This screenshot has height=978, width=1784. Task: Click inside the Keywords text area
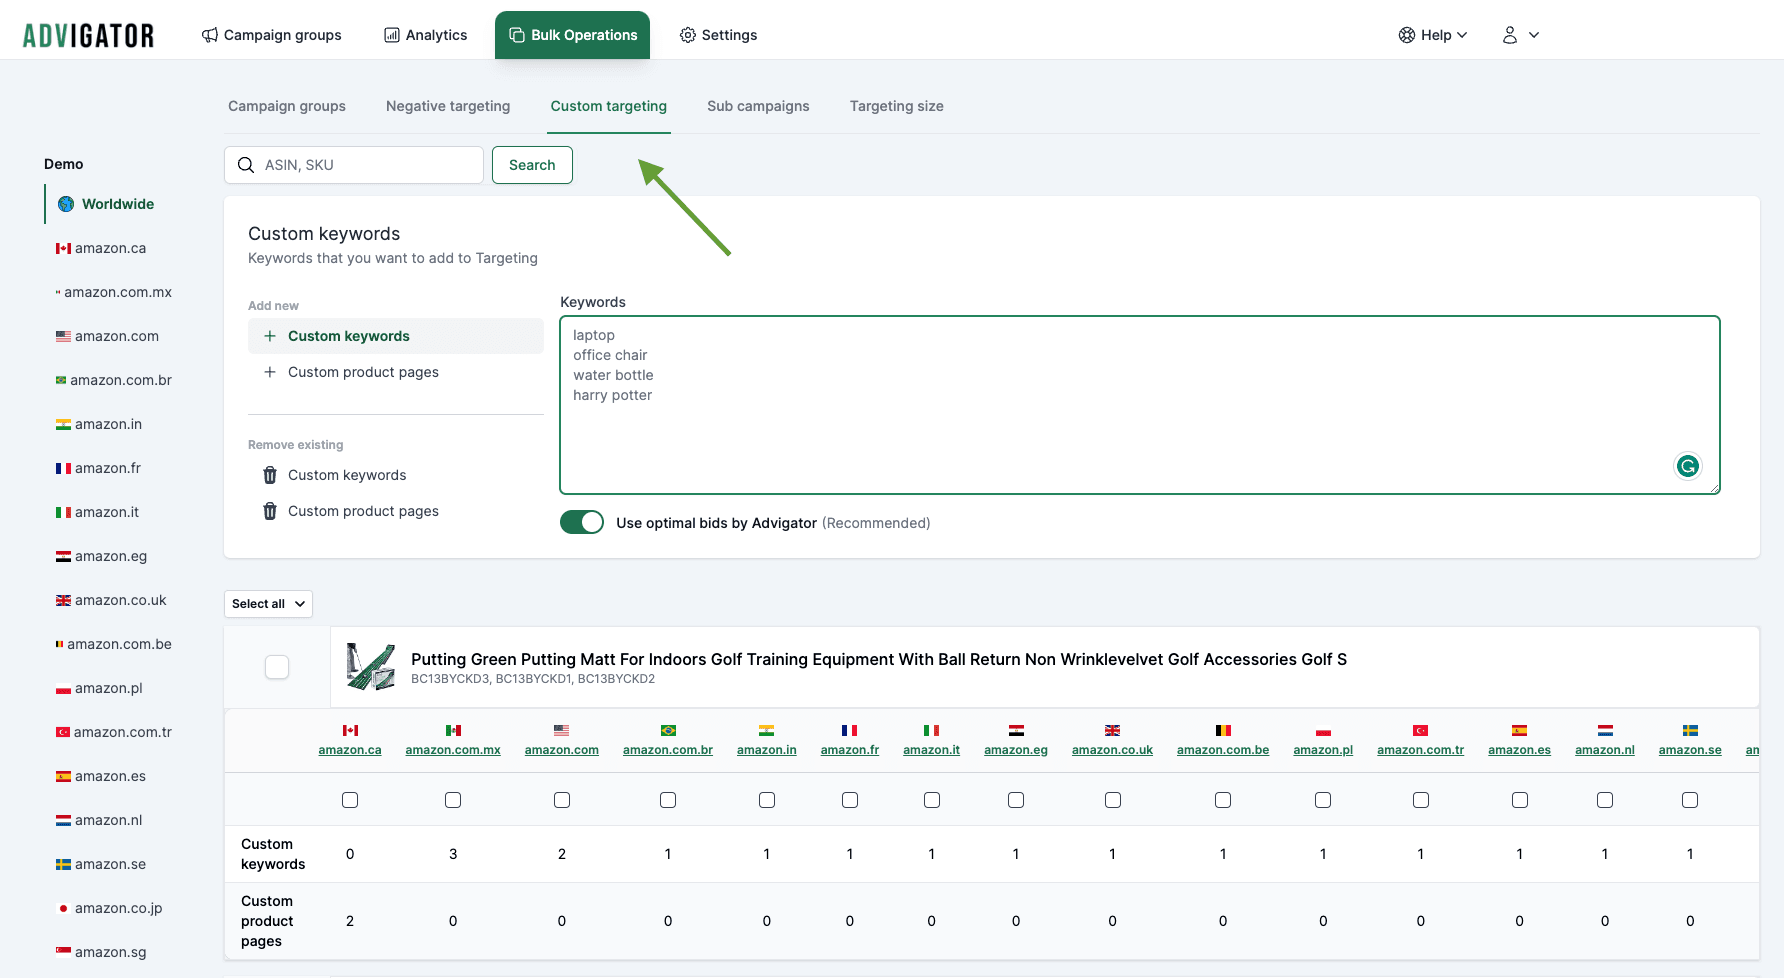(1140, 405)
